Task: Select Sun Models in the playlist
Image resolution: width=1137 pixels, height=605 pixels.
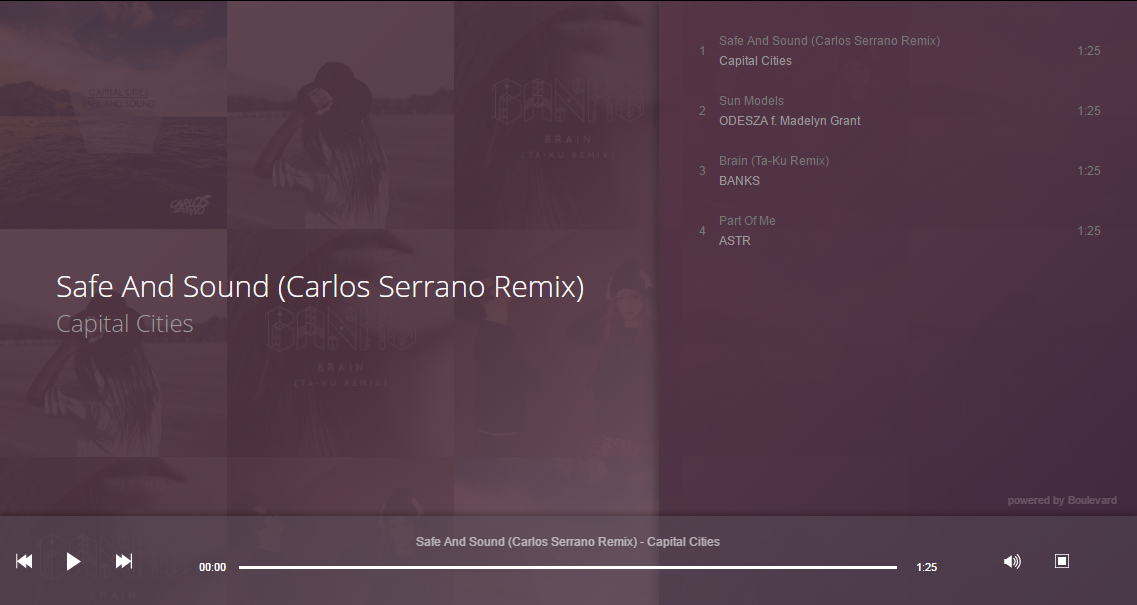Action: [x=899, y=111]
